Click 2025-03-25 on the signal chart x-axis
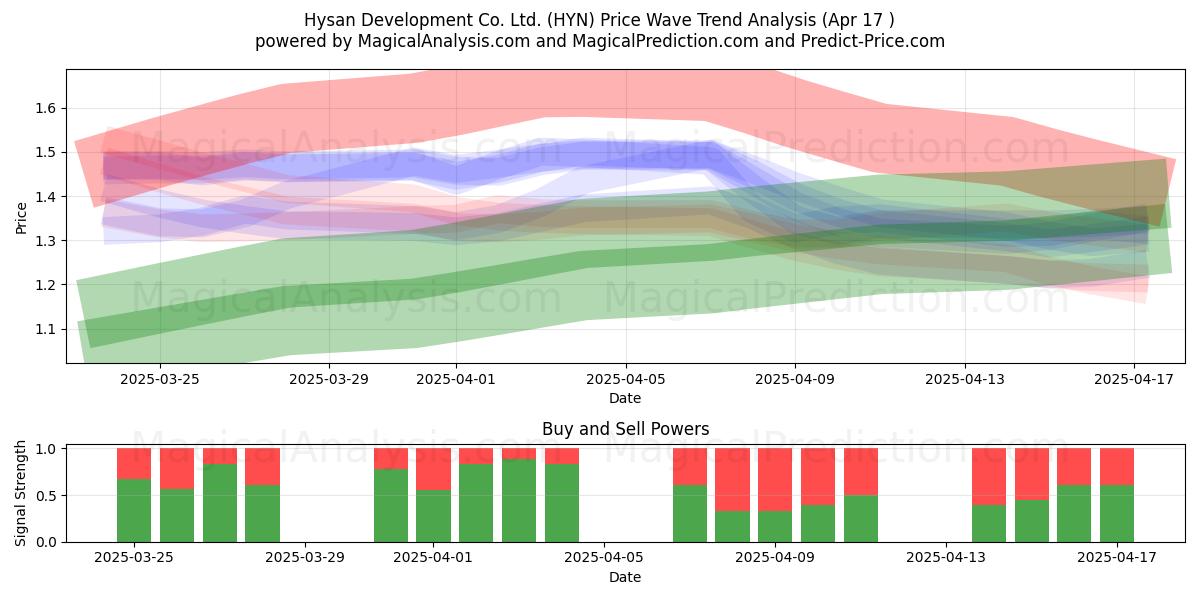1200x600 pixels. (134, 558)
